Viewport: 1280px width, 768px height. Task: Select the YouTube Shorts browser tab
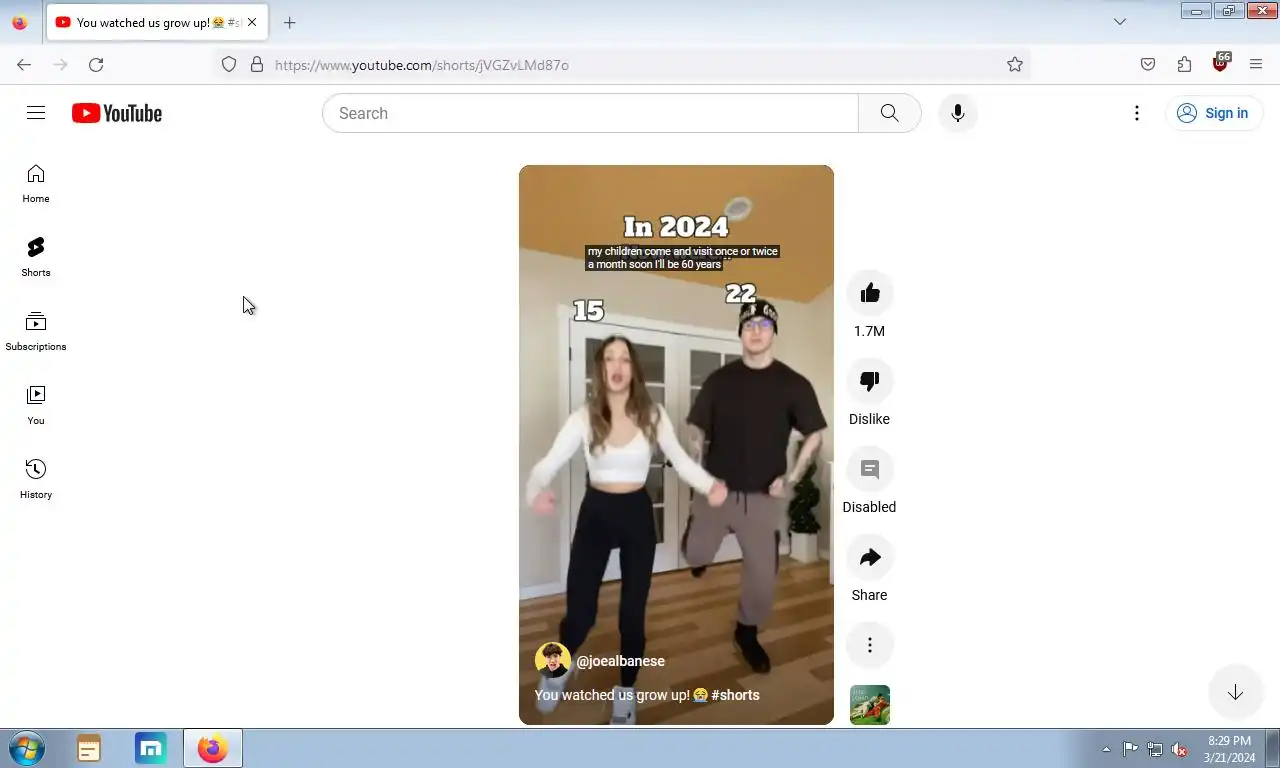point(157,22)
